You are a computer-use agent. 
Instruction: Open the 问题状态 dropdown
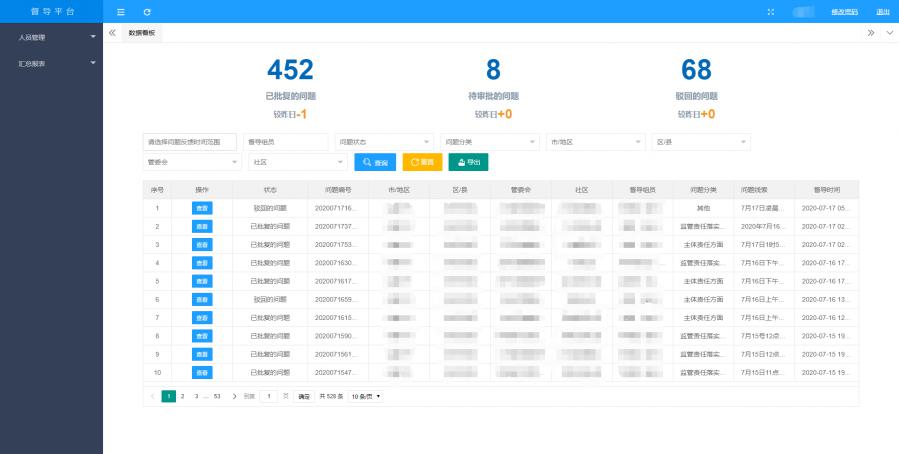tap(385, 142)
